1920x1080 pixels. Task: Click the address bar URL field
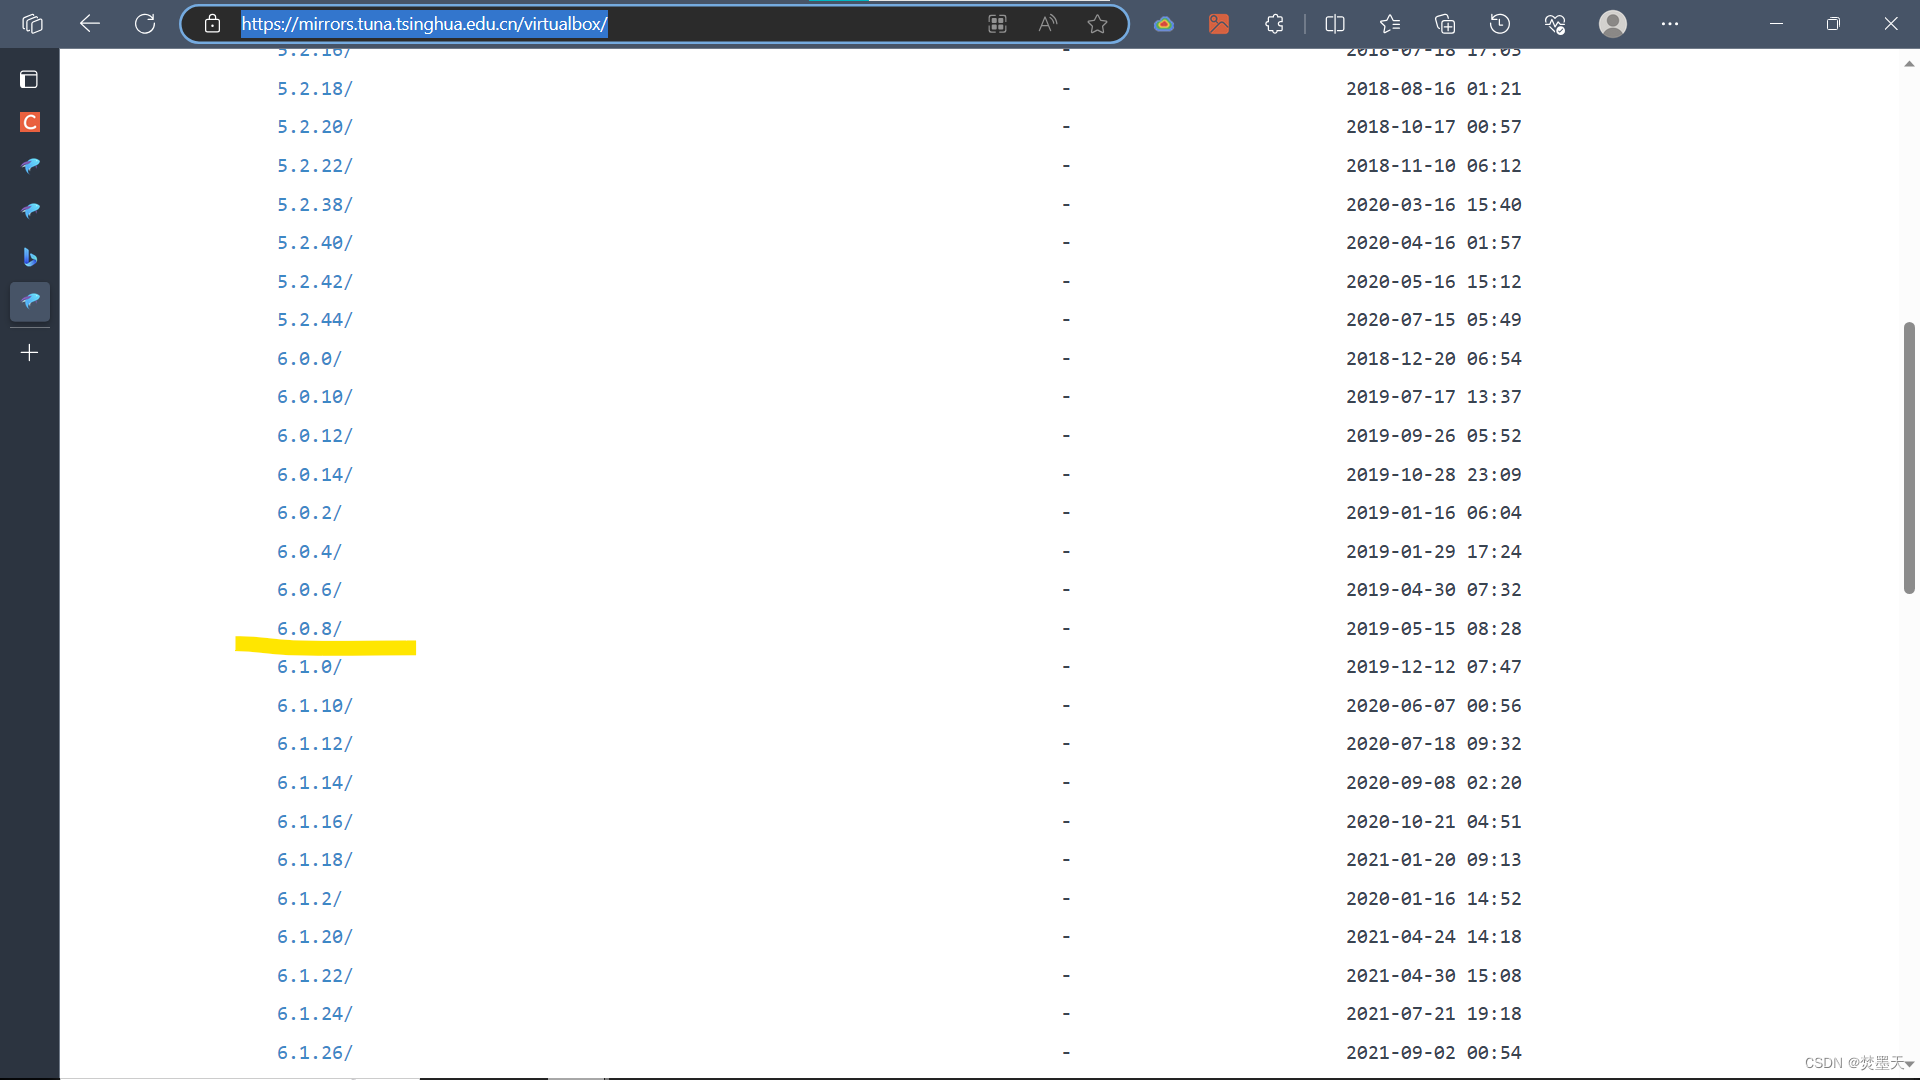tap(600, 24)
